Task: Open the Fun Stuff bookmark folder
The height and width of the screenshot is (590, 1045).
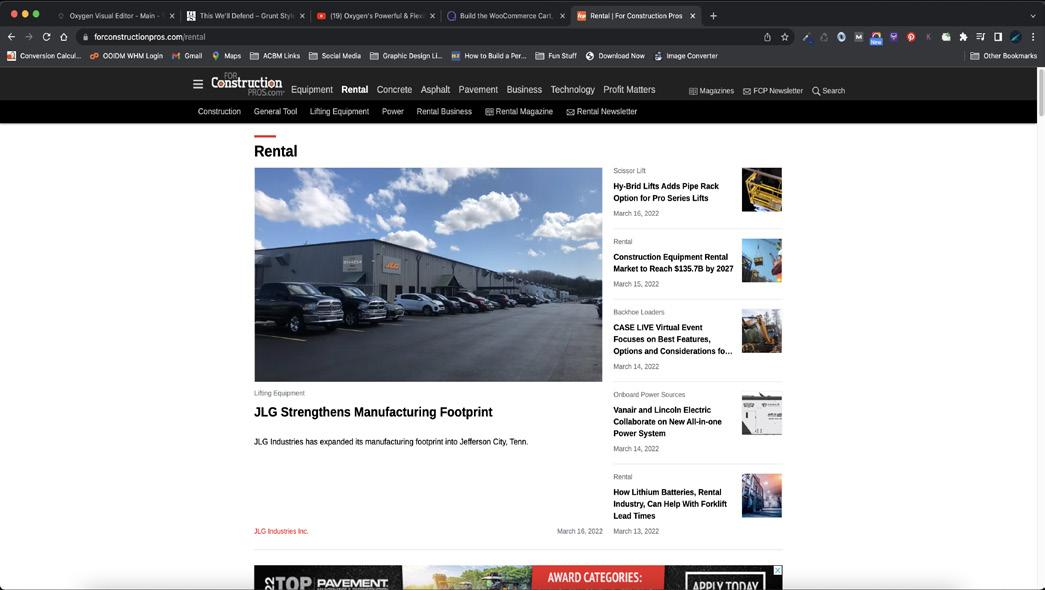Action: point(556,56)
